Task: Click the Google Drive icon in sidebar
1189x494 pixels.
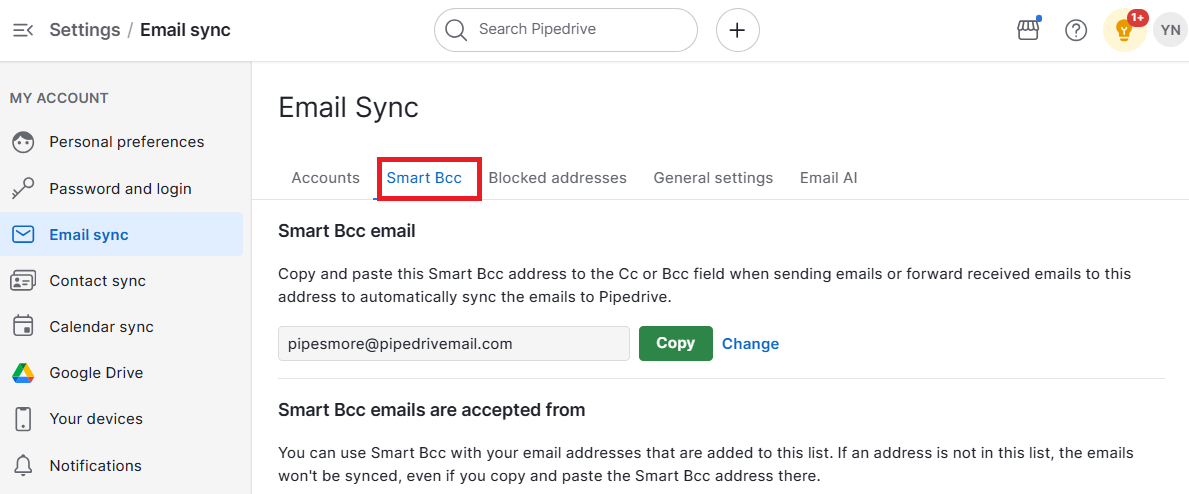Action: click(x=23, y=373)
